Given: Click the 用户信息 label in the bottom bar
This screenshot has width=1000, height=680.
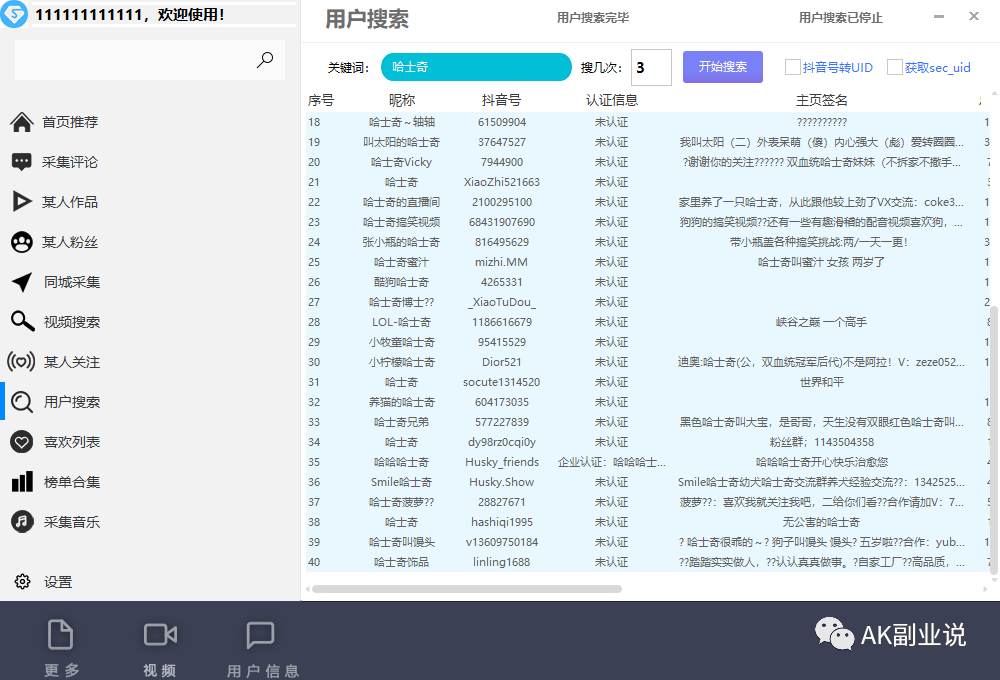Looking at the screenshot, I should pyautogui.click(x=263, y=671).
